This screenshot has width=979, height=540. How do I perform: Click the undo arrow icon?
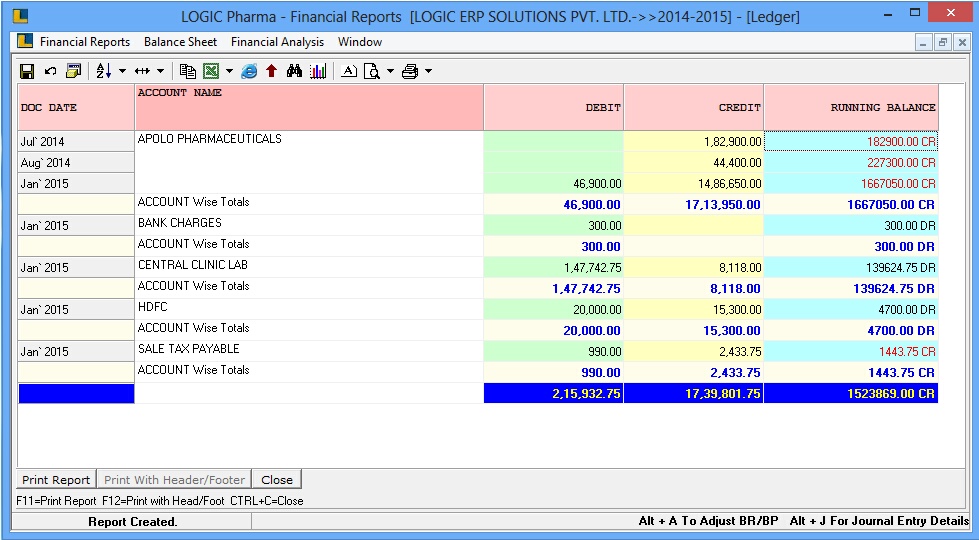pos(51,71)
